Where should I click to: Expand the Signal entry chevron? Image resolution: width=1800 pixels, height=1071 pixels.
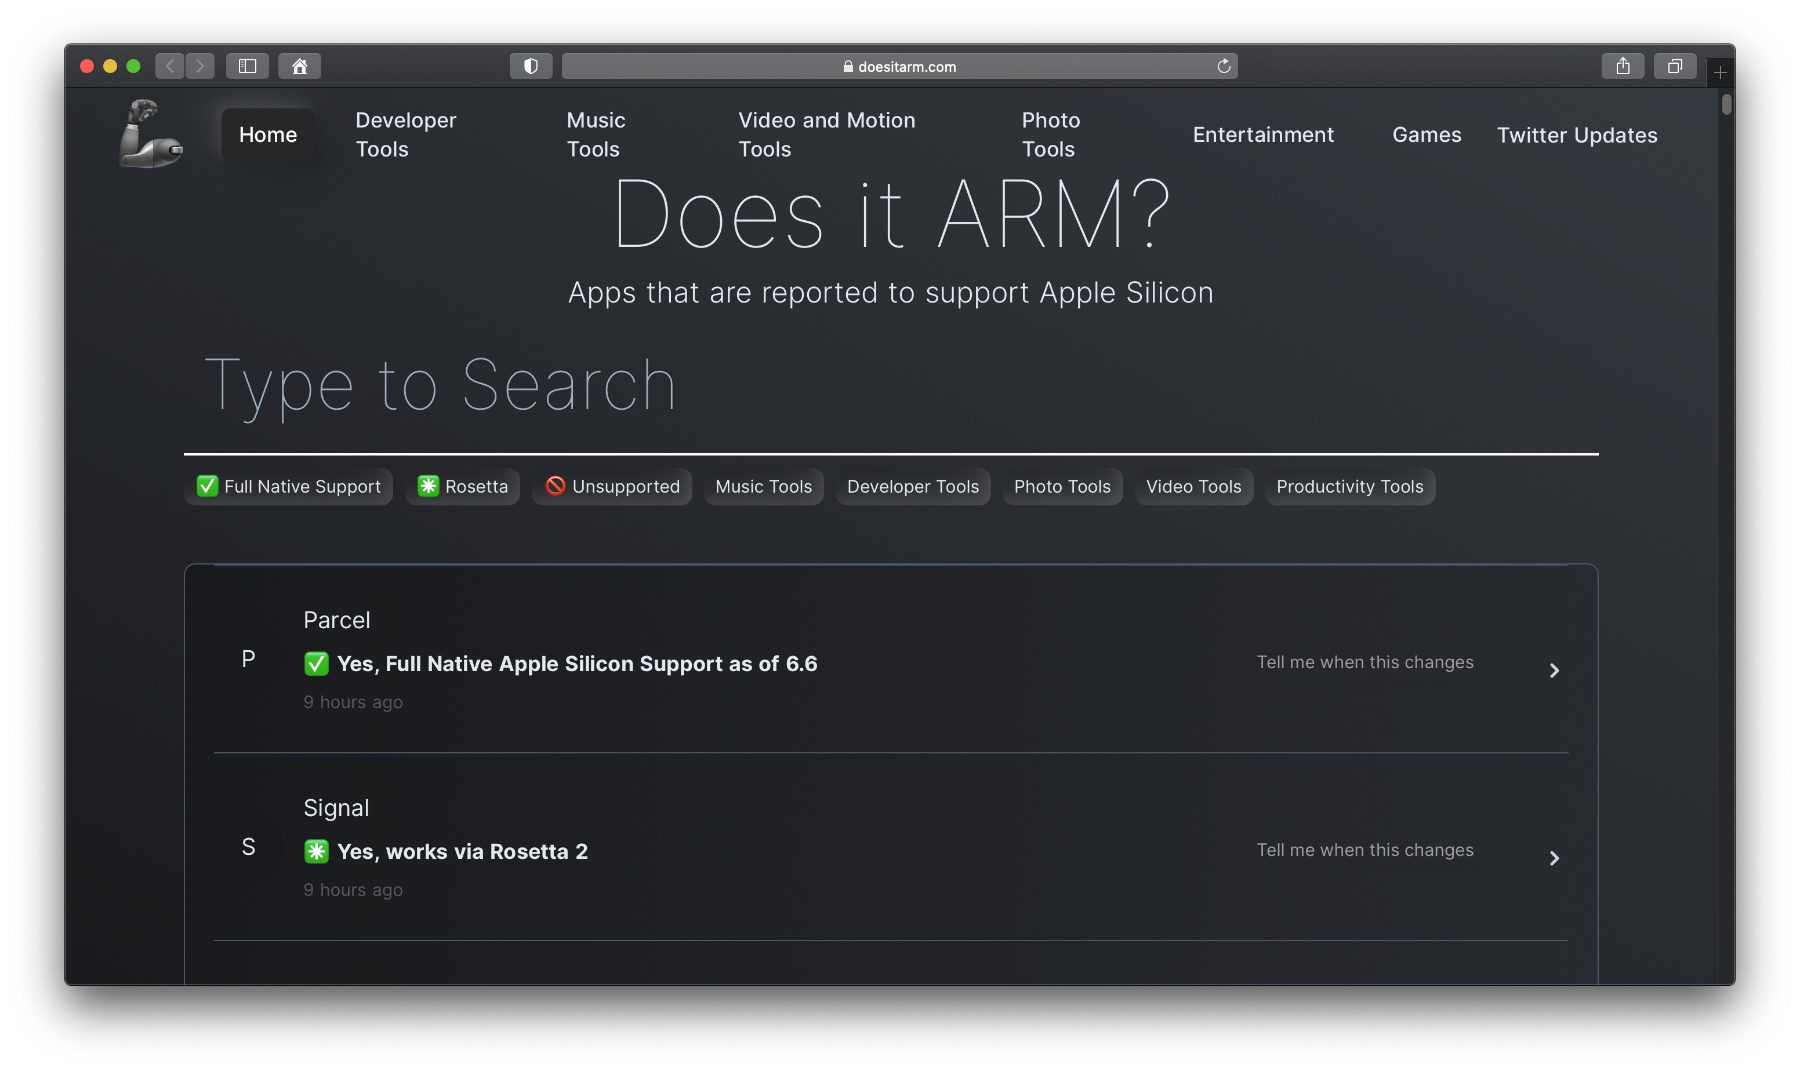coord(1554,859)
